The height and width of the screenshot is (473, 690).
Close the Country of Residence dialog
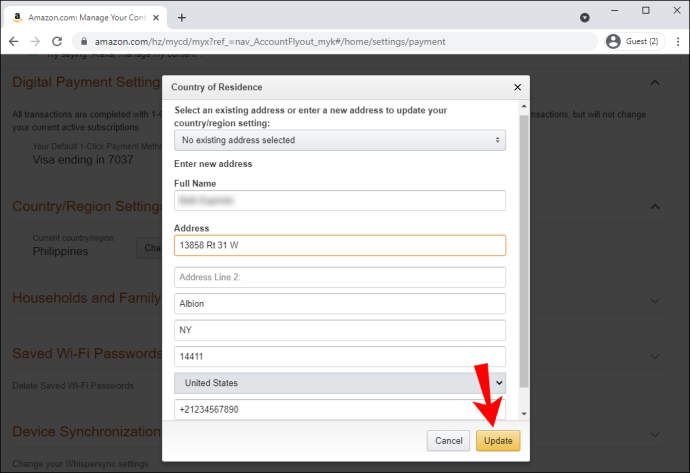click(518, 87)
